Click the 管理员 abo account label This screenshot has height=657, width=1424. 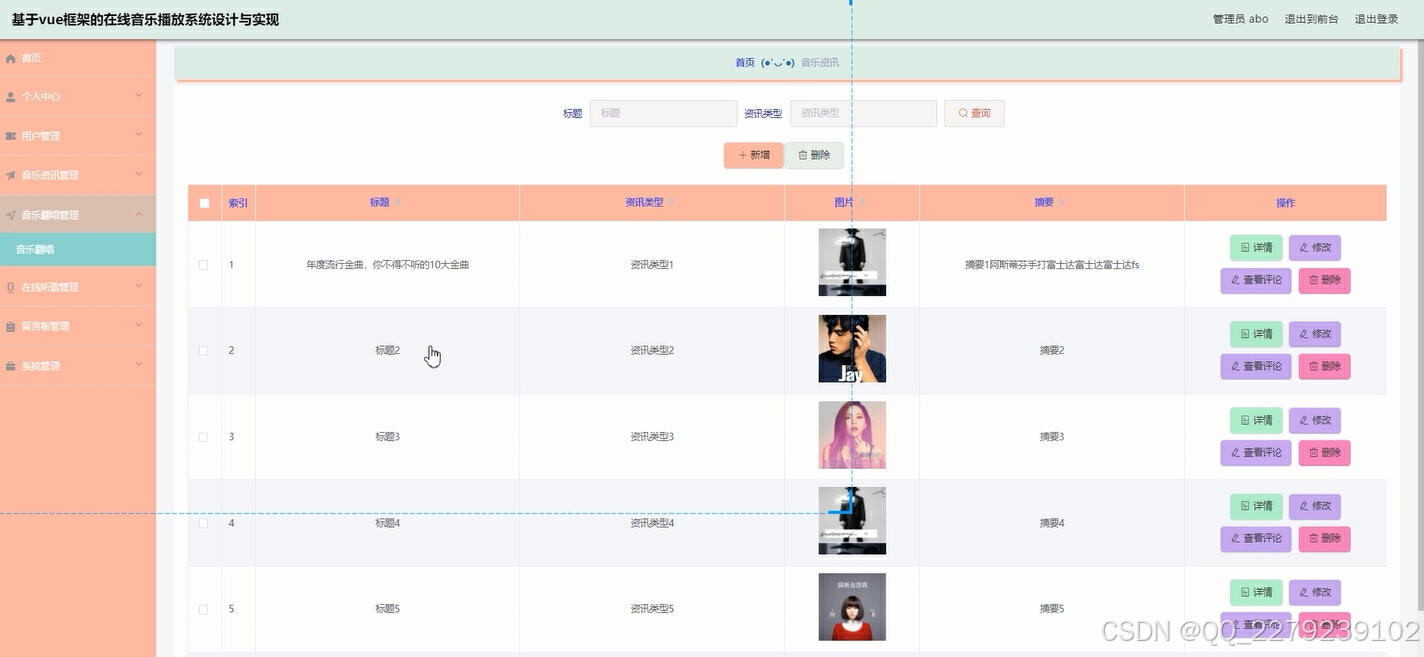pyautogui.click(x=1240, y=19)
